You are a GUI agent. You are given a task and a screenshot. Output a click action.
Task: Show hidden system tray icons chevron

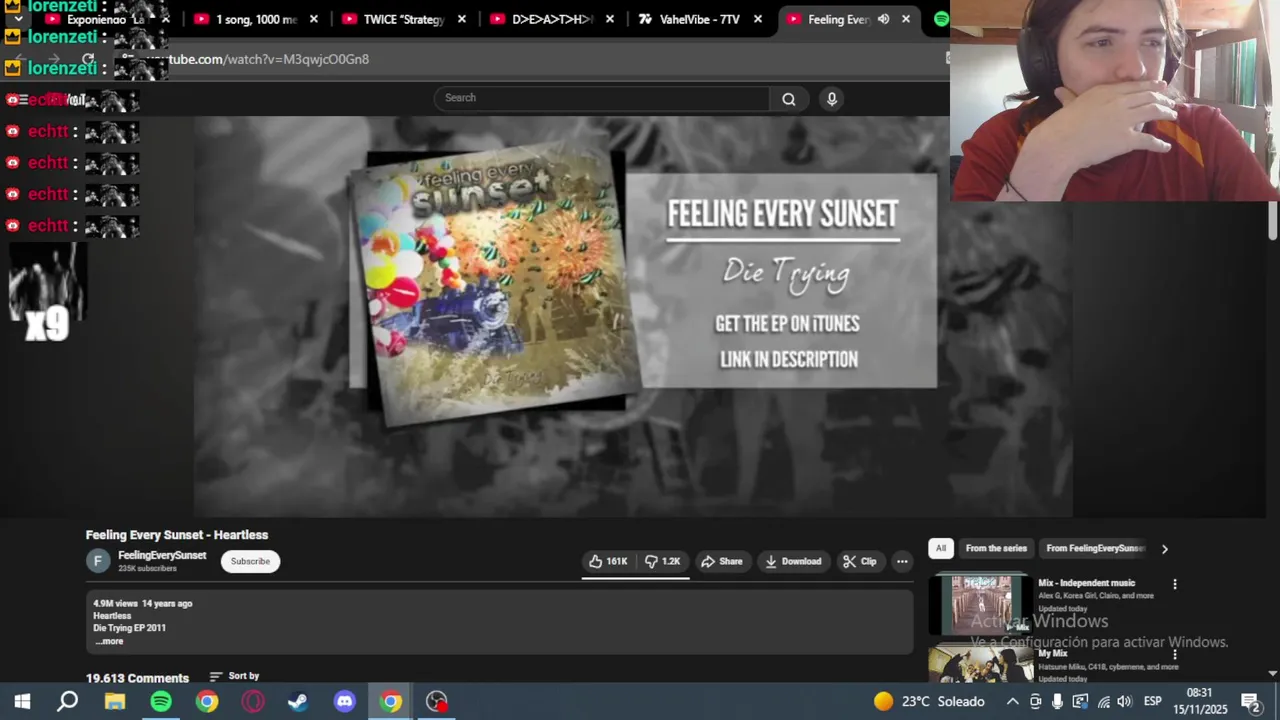1012,702
